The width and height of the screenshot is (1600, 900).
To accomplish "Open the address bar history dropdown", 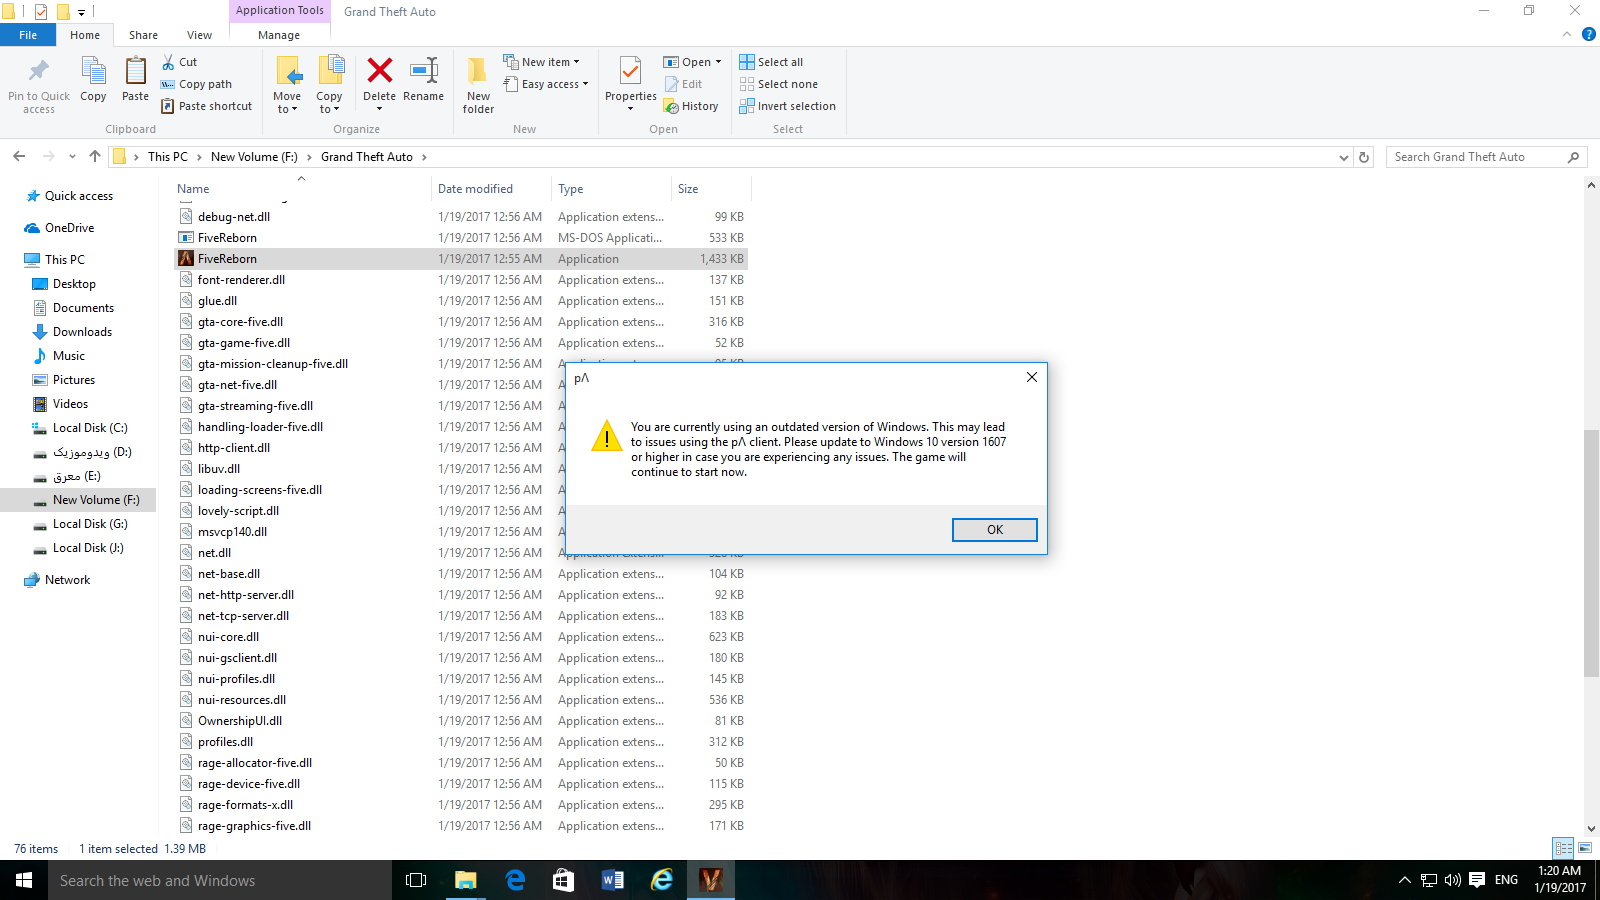I will point(1343,157).
